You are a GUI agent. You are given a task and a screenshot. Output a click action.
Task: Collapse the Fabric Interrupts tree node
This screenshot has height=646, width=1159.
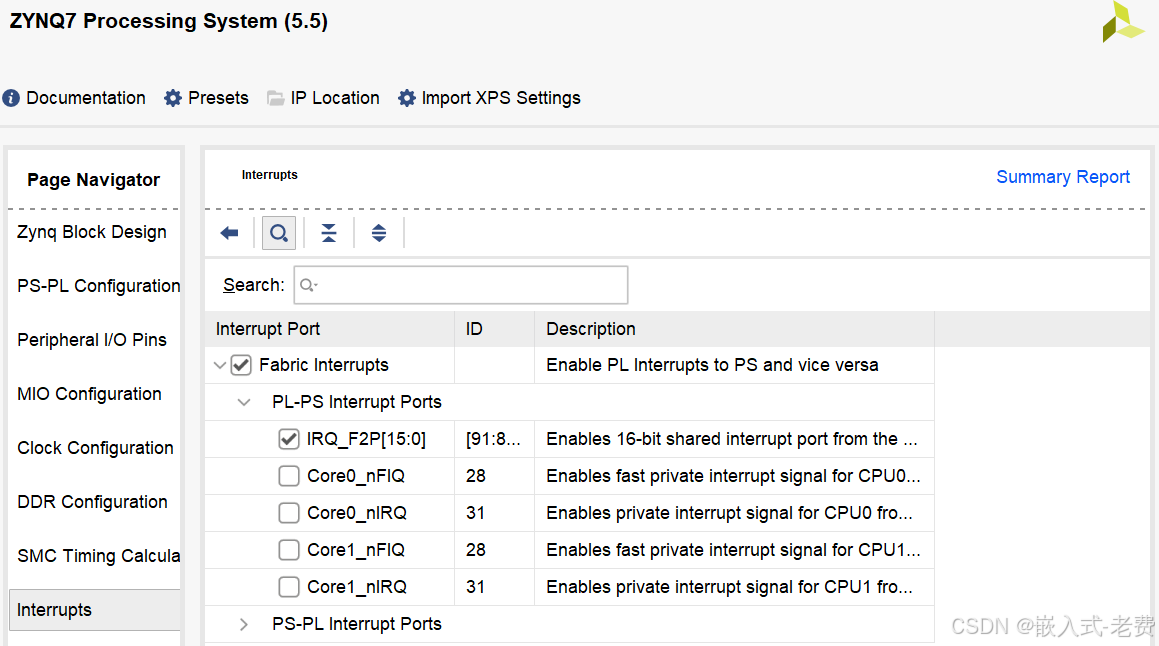tap(220, 365)
